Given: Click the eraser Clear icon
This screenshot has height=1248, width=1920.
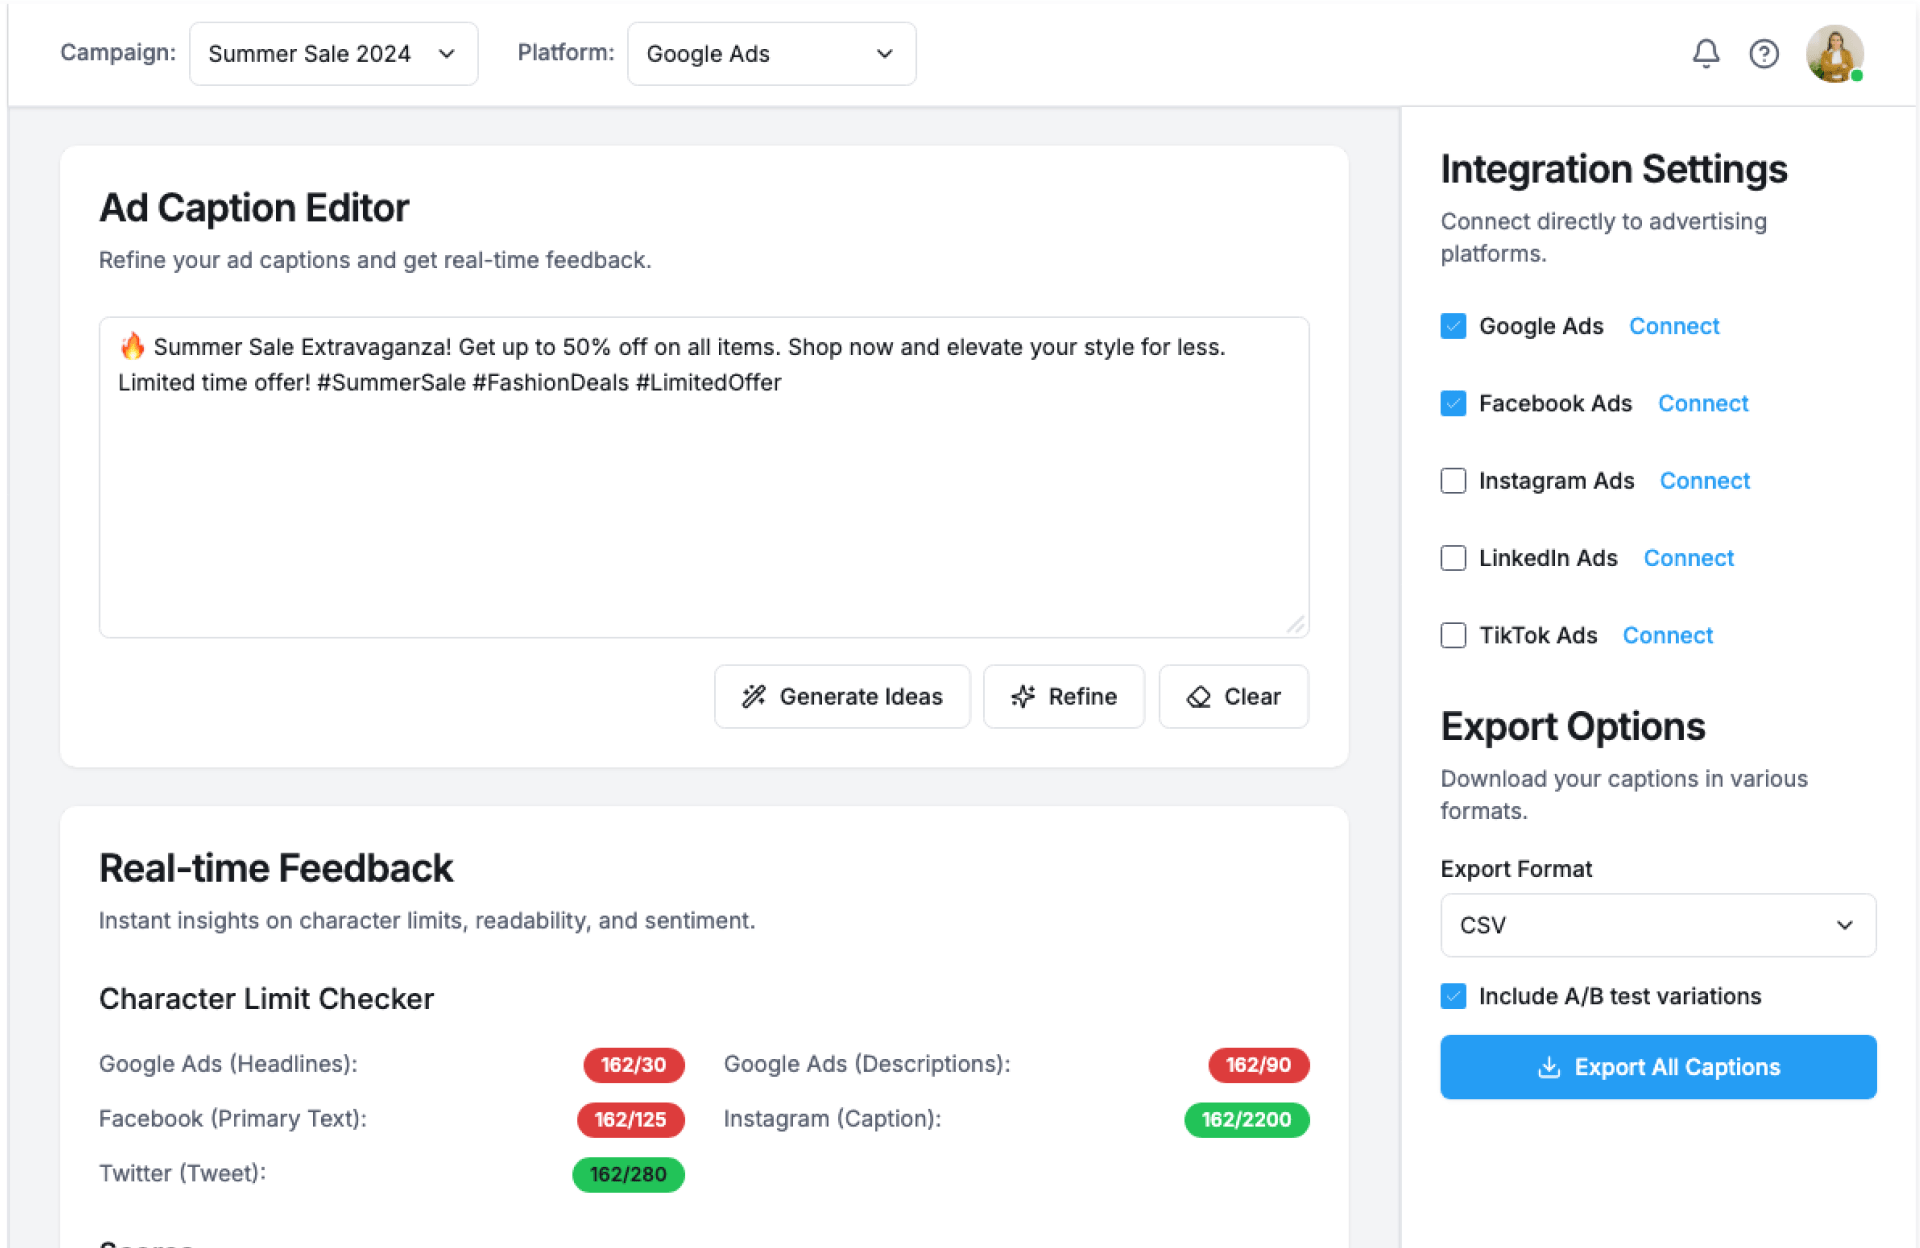Looking at the screenshot, I should click(1198, 696).
